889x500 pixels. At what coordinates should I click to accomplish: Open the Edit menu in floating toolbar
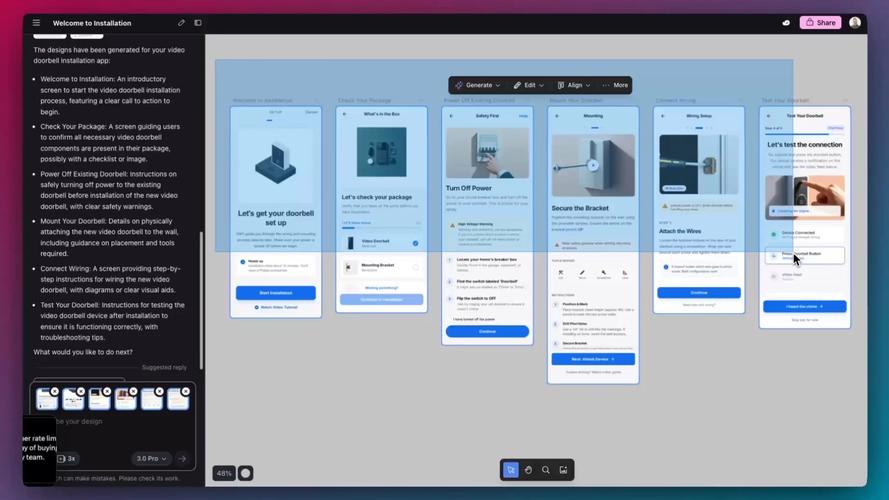[x=528, y=85]
